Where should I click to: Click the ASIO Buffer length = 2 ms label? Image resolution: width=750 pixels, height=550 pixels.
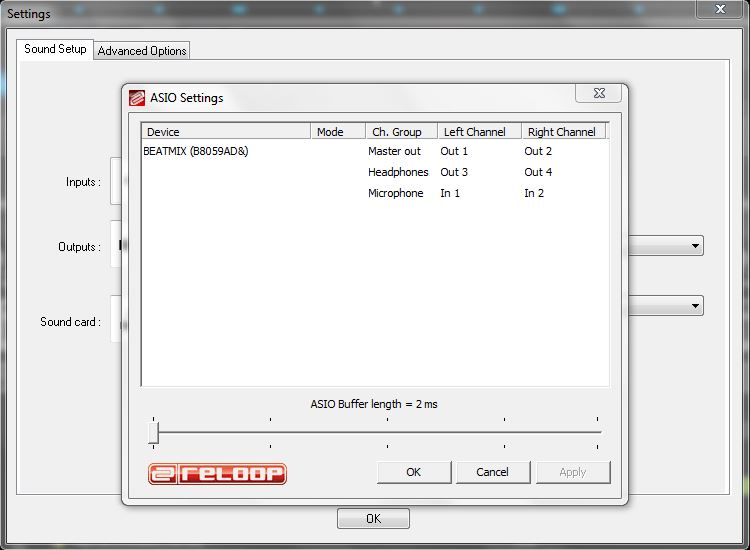374,404
